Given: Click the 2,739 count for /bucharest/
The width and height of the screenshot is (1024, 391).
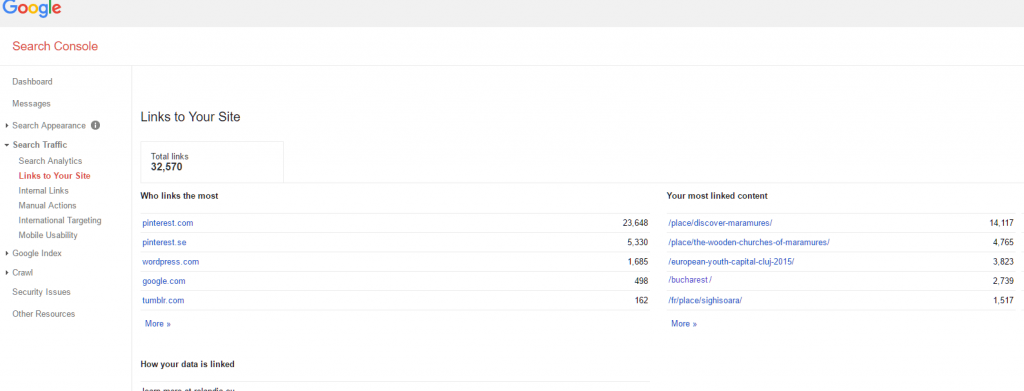Looking at the screenshot, I should (x=1003, y=281).
